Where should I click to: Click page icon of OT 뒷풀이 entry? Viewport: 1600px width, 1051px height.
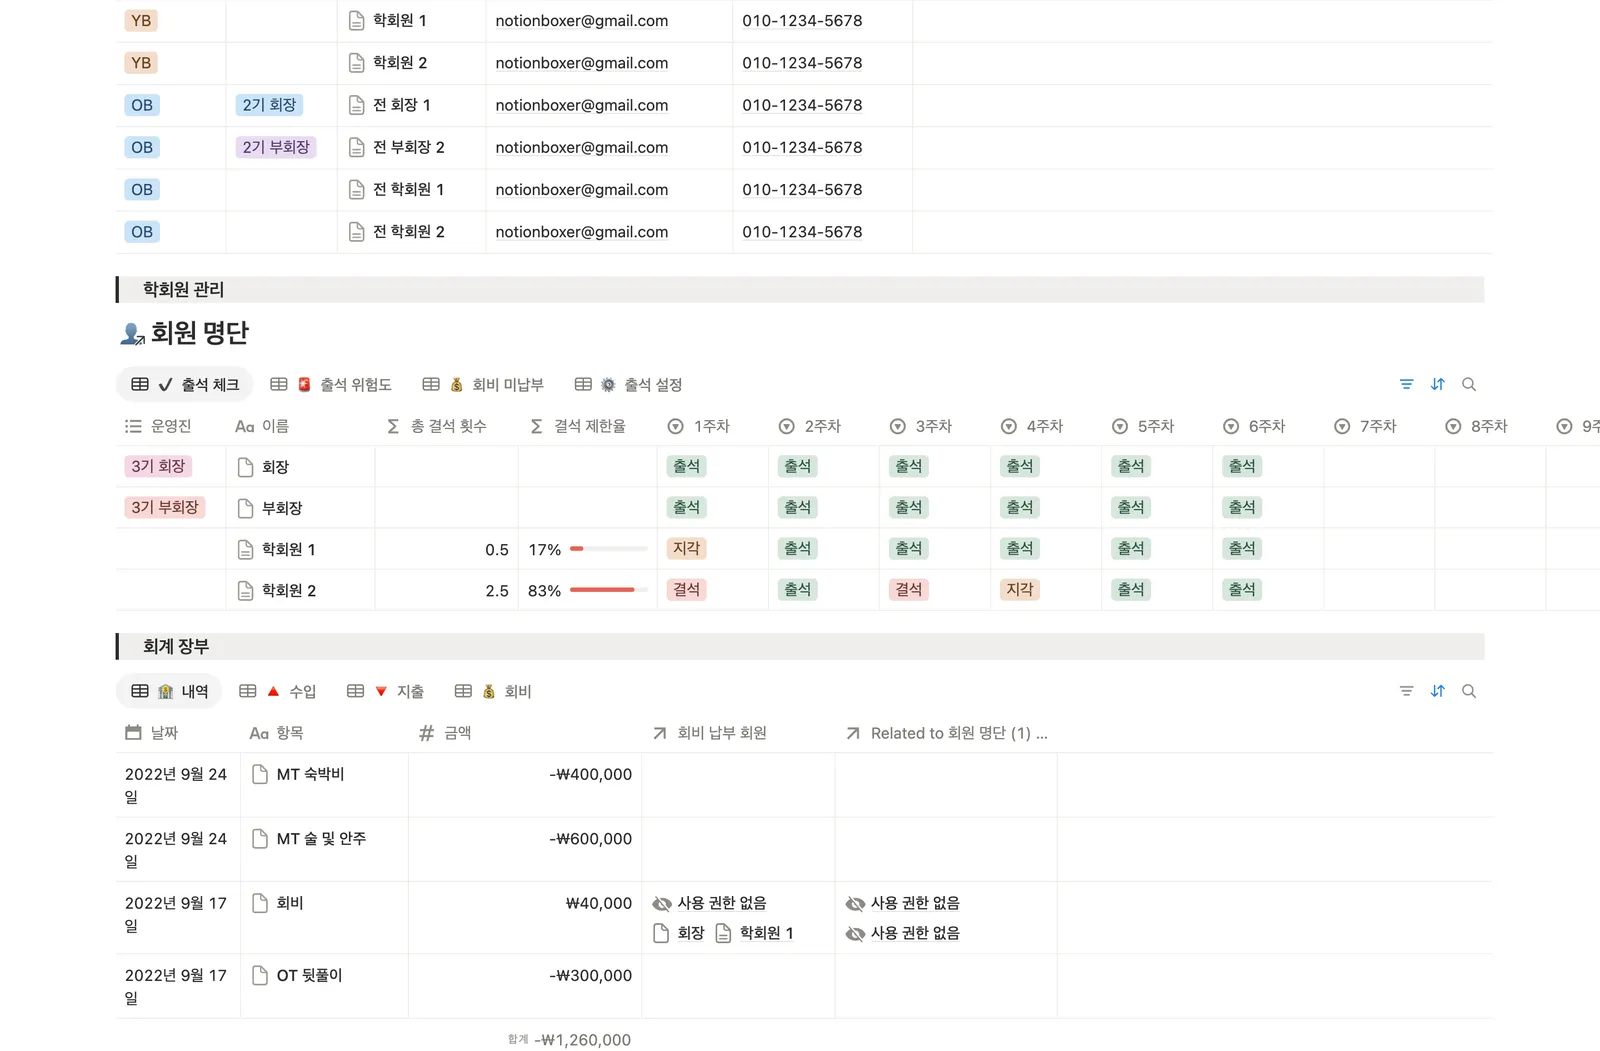260,975
